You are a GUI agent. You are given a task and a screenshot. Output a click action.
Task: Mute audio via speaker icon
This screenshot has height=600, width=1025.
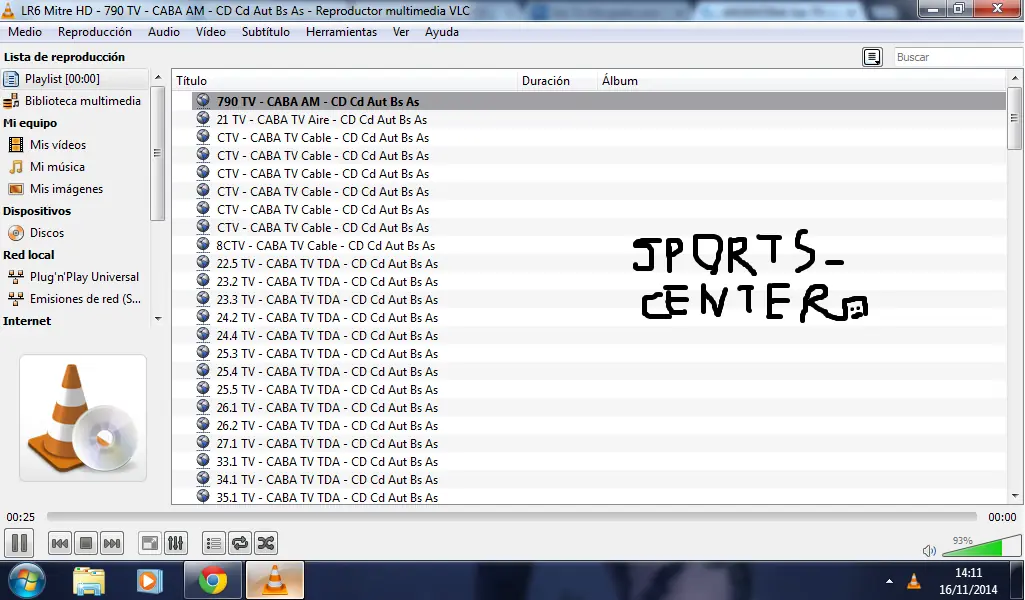click(929, 550)
